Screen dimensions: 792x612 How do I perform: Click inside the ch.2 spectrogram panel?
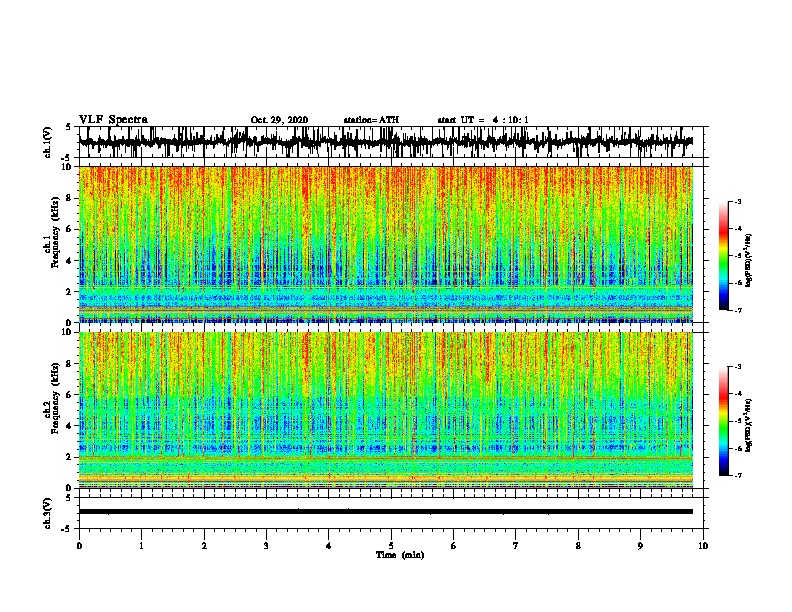(x=385, y=410)
